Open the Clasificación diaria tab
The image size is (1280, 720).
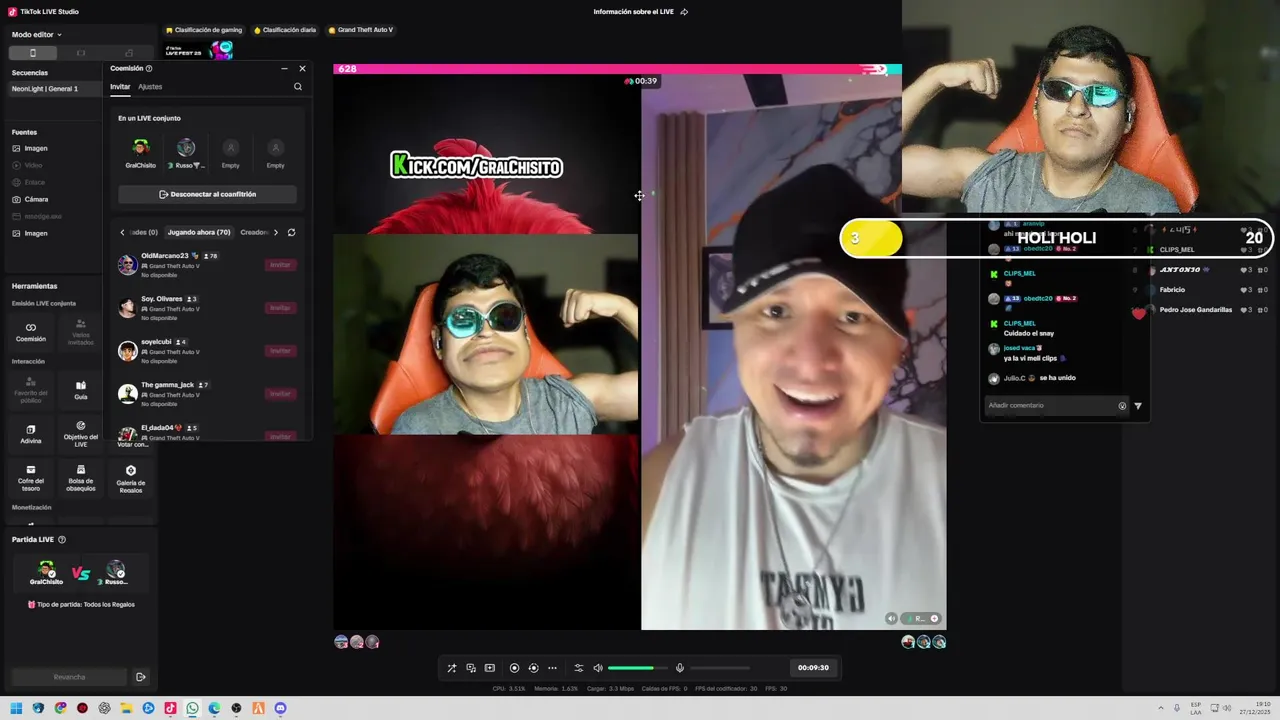tap(285, 30)
